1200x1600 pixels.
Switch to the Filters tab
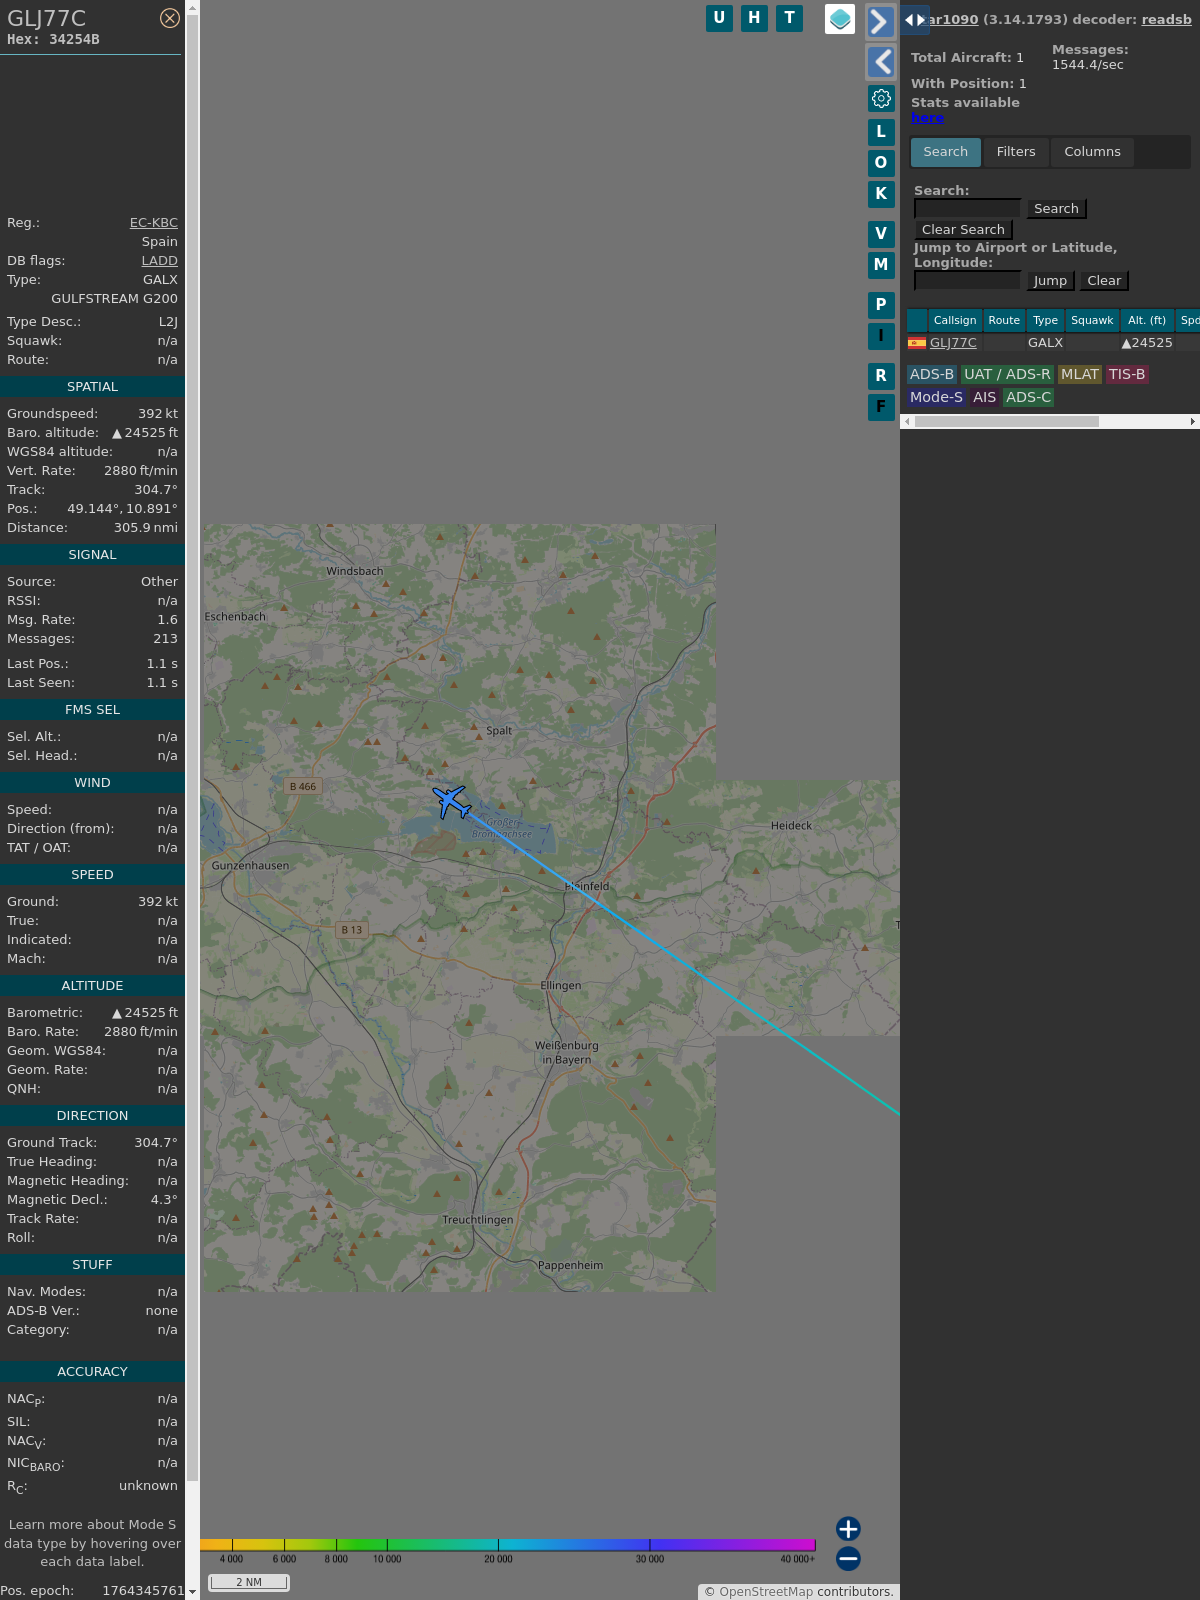point(1016,152)
